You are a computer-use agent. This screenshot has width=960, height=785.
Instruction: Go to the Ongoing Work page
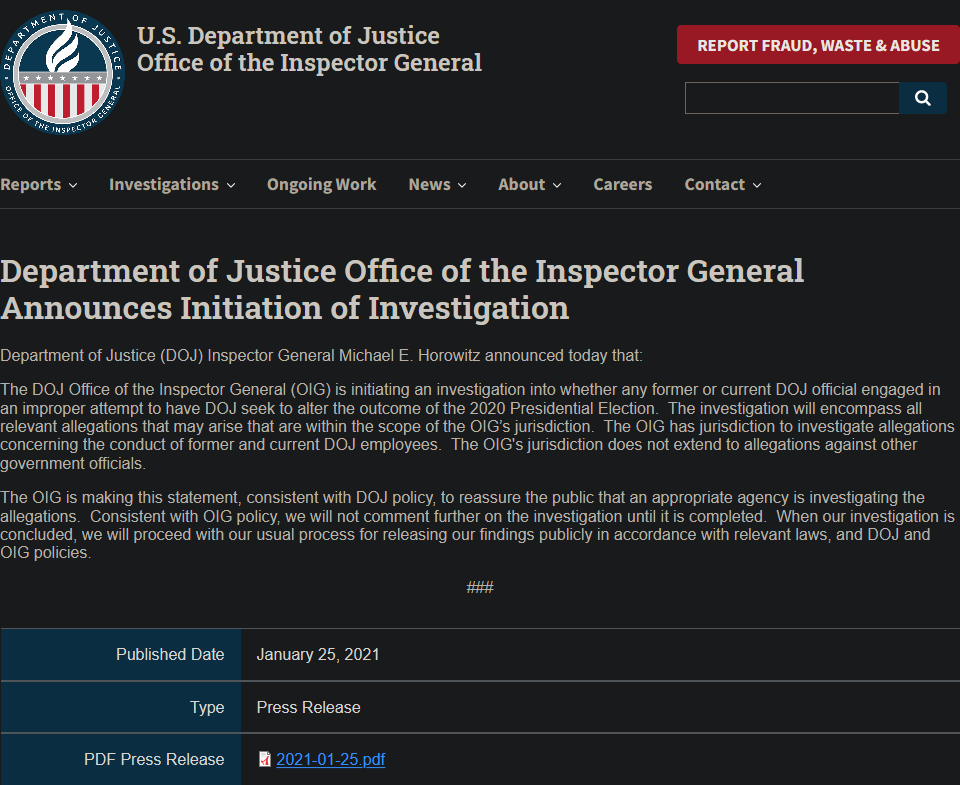(321, 184)
